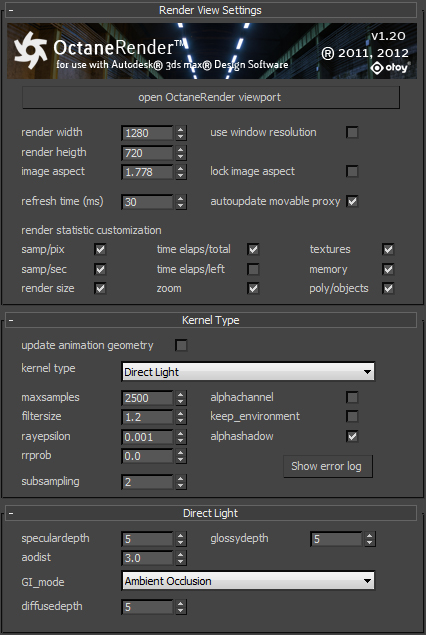
Task: Click the aodist spinner arrows
Action: (181, 558)
